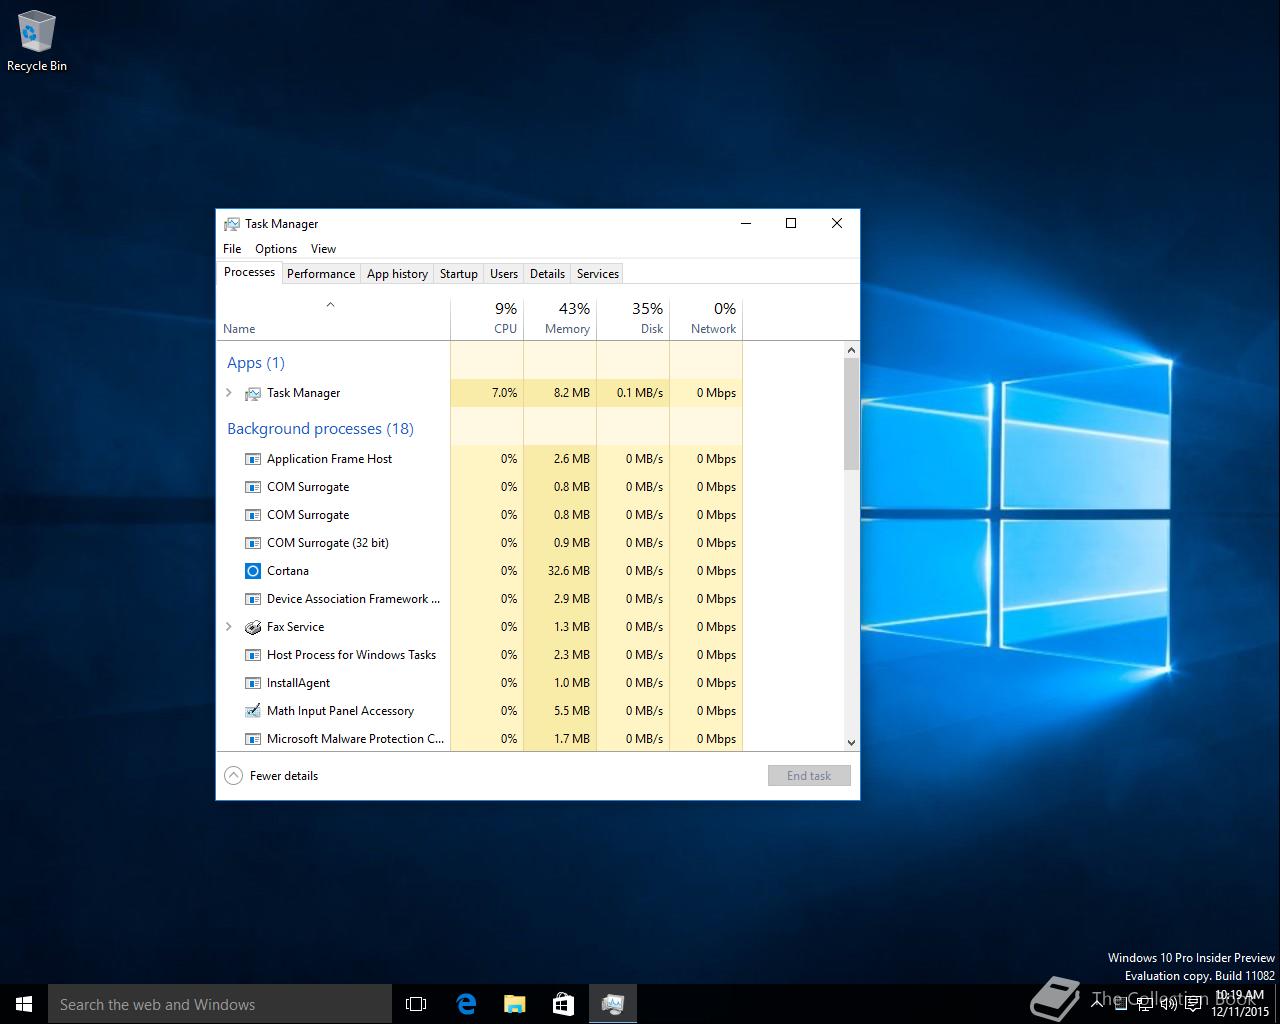
Task: Click the Search the web and Windows box
Action: tap(220, 1004)
